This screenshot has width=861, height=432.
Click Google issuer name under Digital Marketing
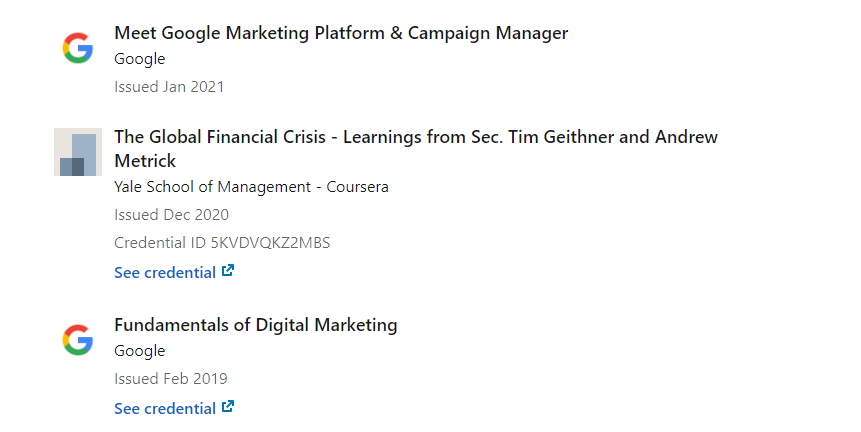pyautogui.click(x=139, y=351)
